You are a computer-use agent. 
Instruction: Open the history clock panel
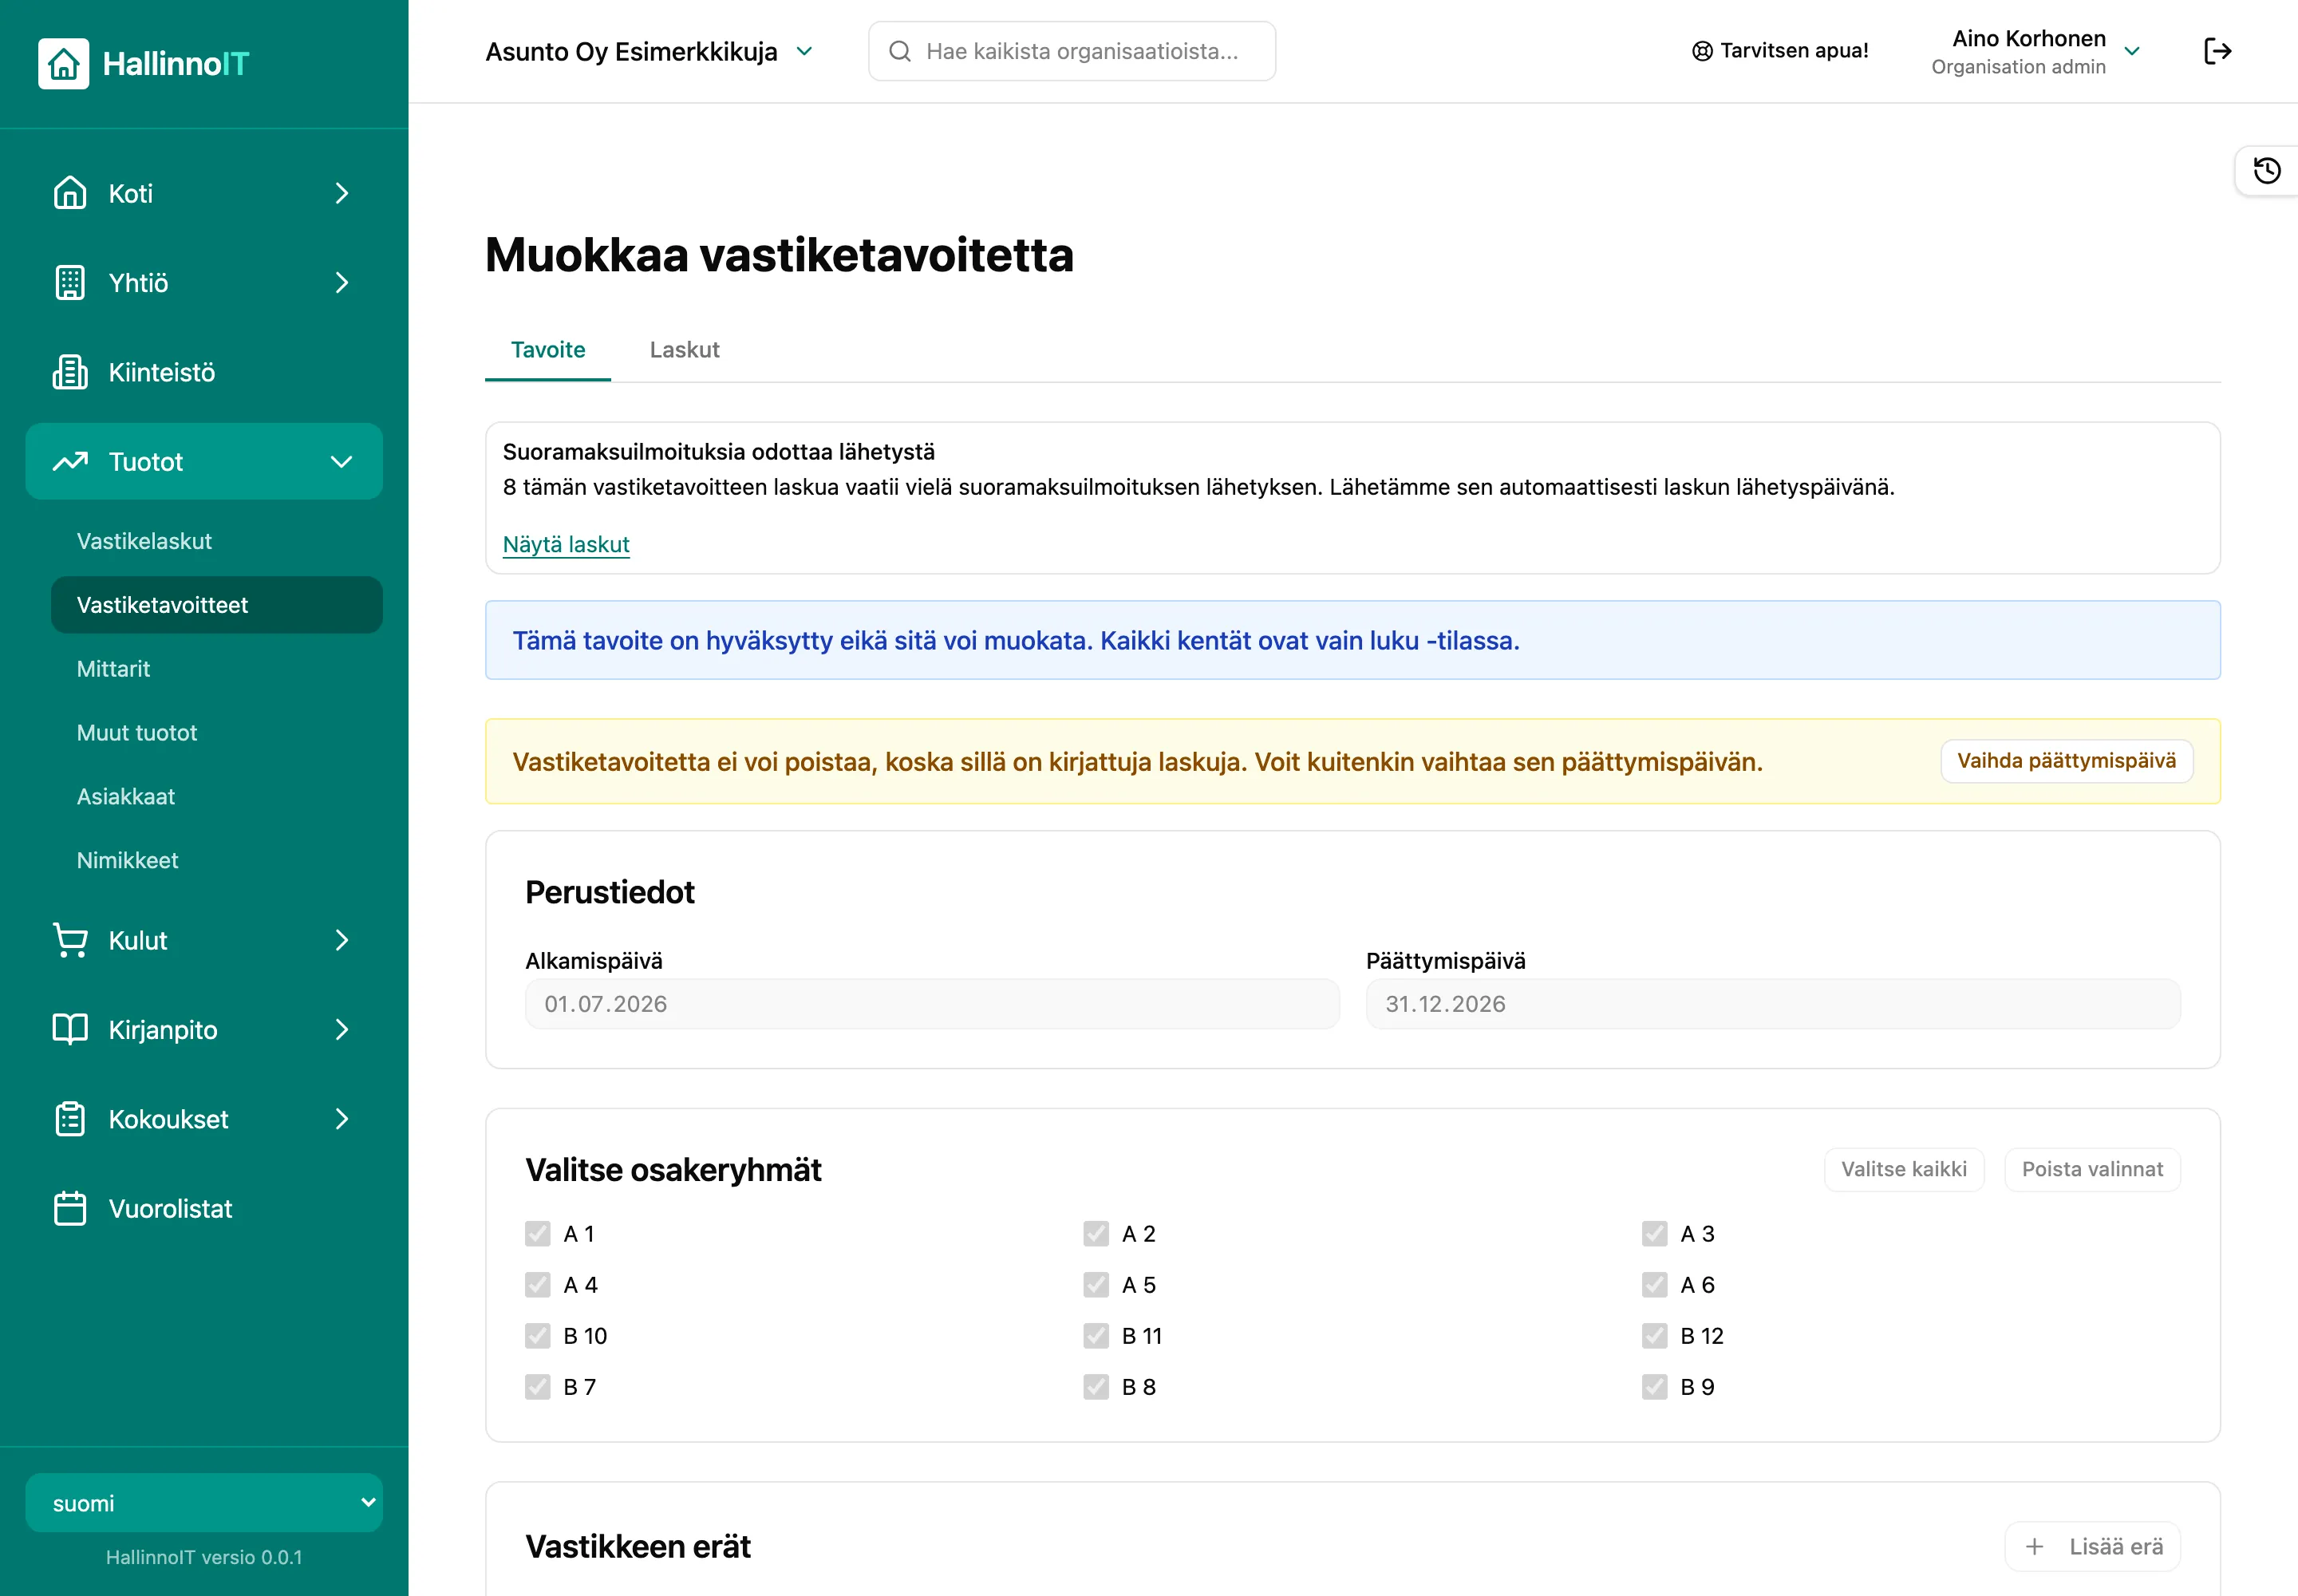pyautogui.click(x=2267, y=171)
